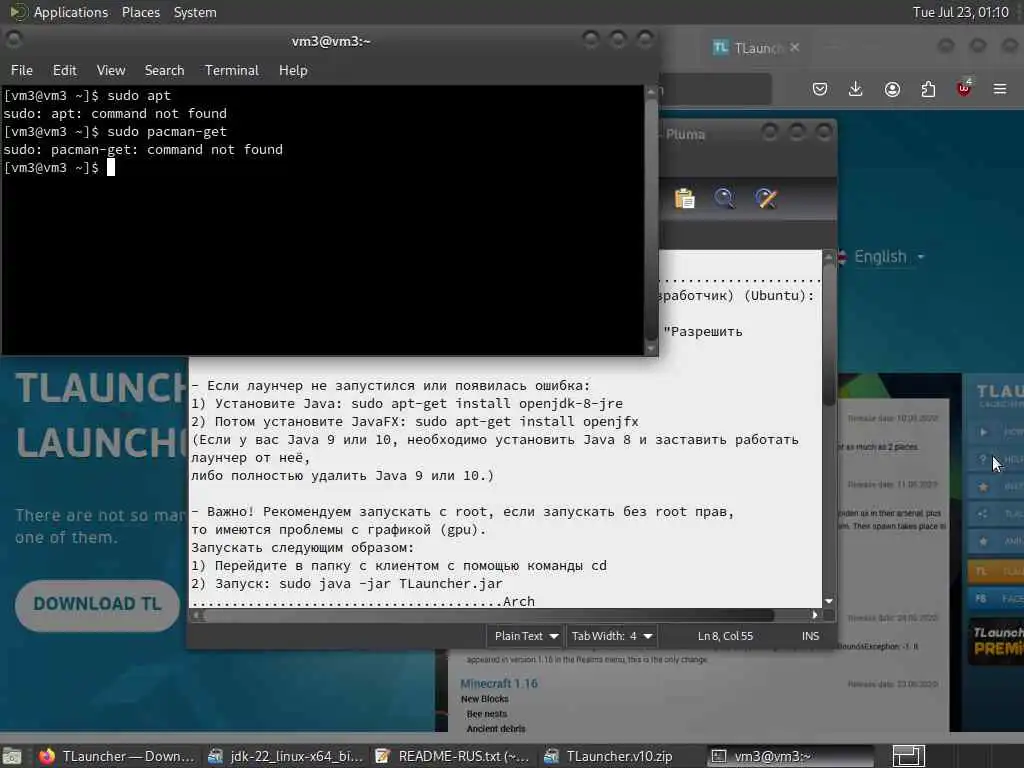Click the Firefox address bar field
This screenshot has height=768, width=1024.
(715, 89)
